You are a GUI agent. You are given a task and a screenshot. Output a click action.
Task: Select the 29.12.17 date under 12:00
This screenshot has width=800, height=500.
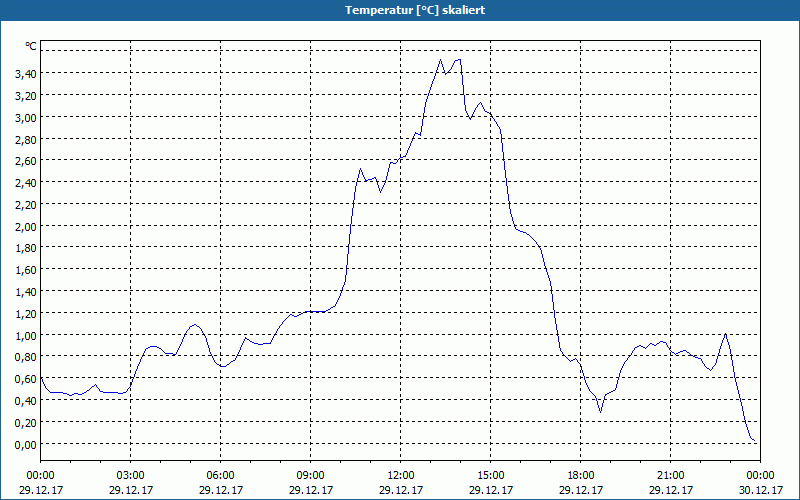pos(401,490)
